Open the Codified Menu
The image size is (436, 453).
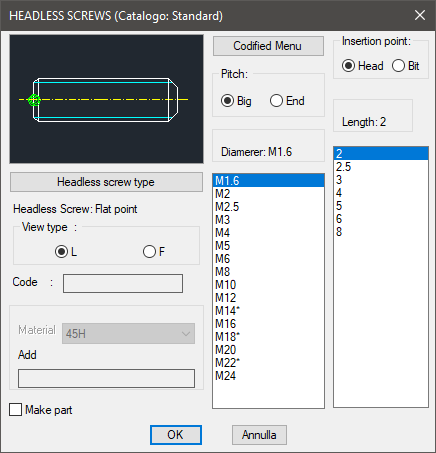point(268,46)
